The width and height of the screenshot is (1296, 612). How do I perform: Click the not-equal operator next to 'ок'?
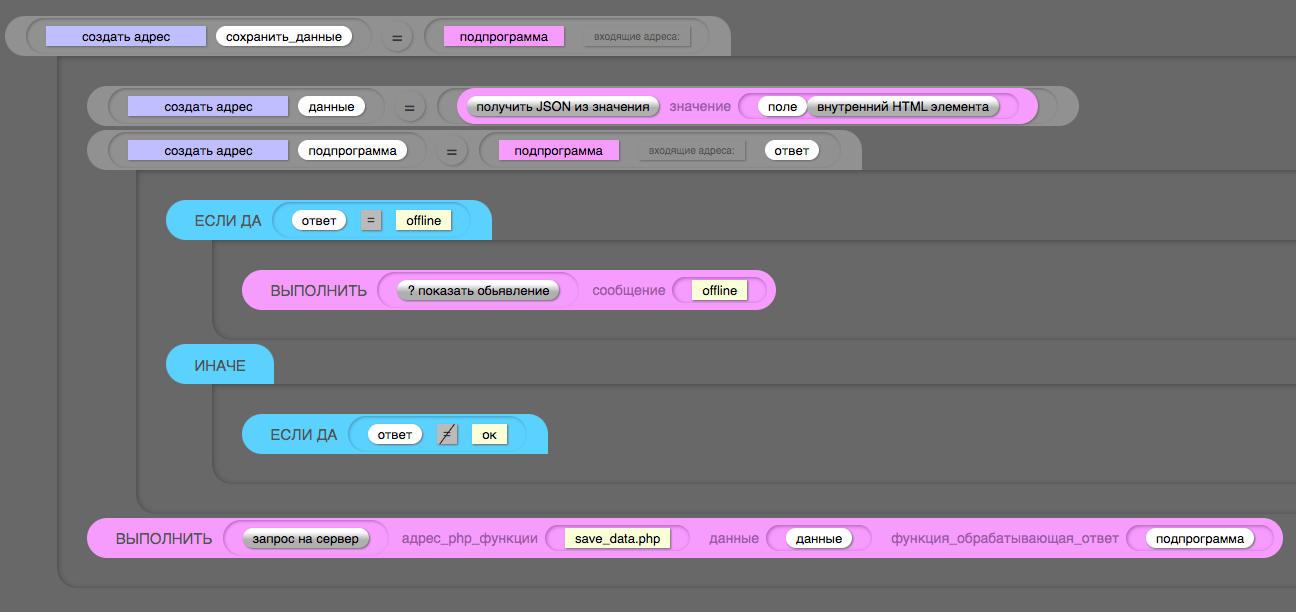point(448,435)
